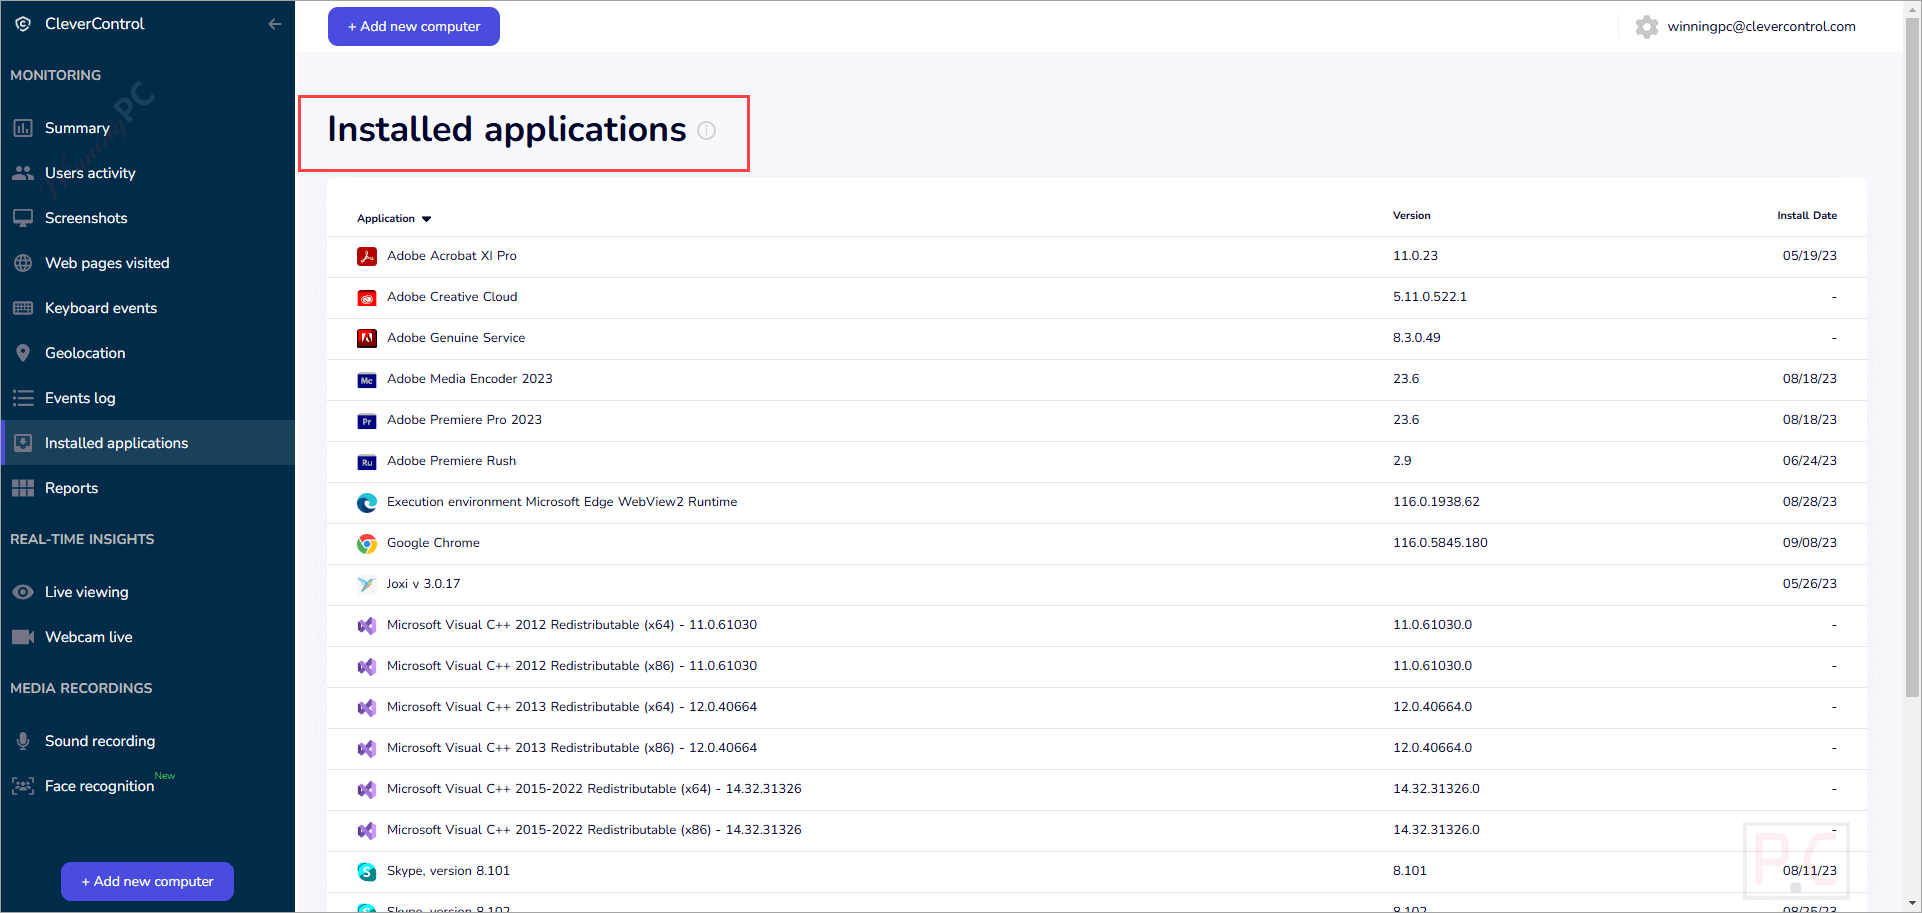Open the Events log
Screen dimensions: 1922x913
click(x=148, y=398)
